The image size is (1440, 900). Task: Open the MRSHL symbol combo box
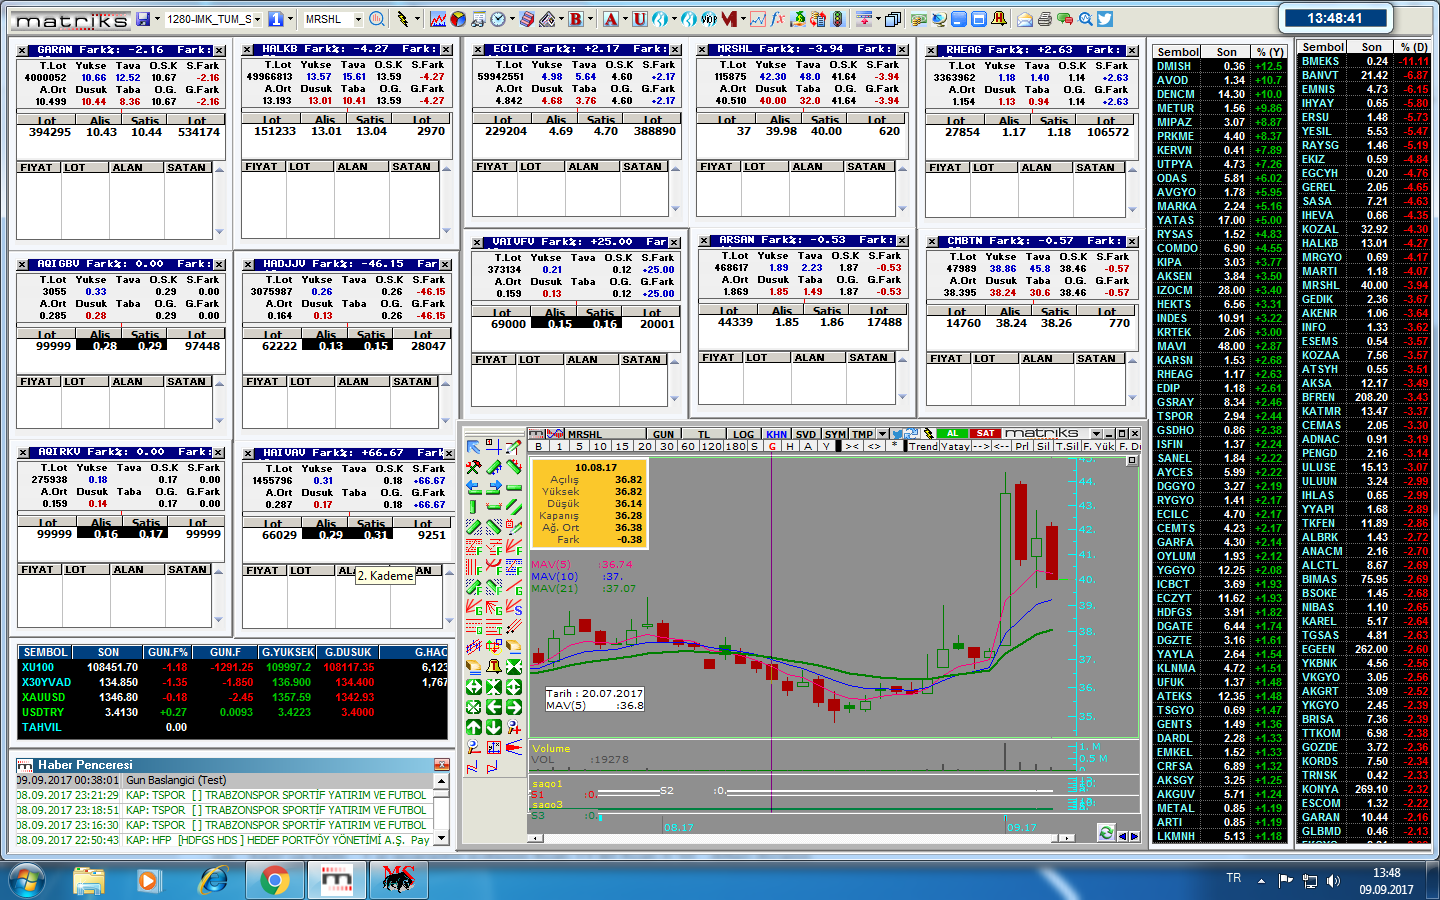pos(334,19)
